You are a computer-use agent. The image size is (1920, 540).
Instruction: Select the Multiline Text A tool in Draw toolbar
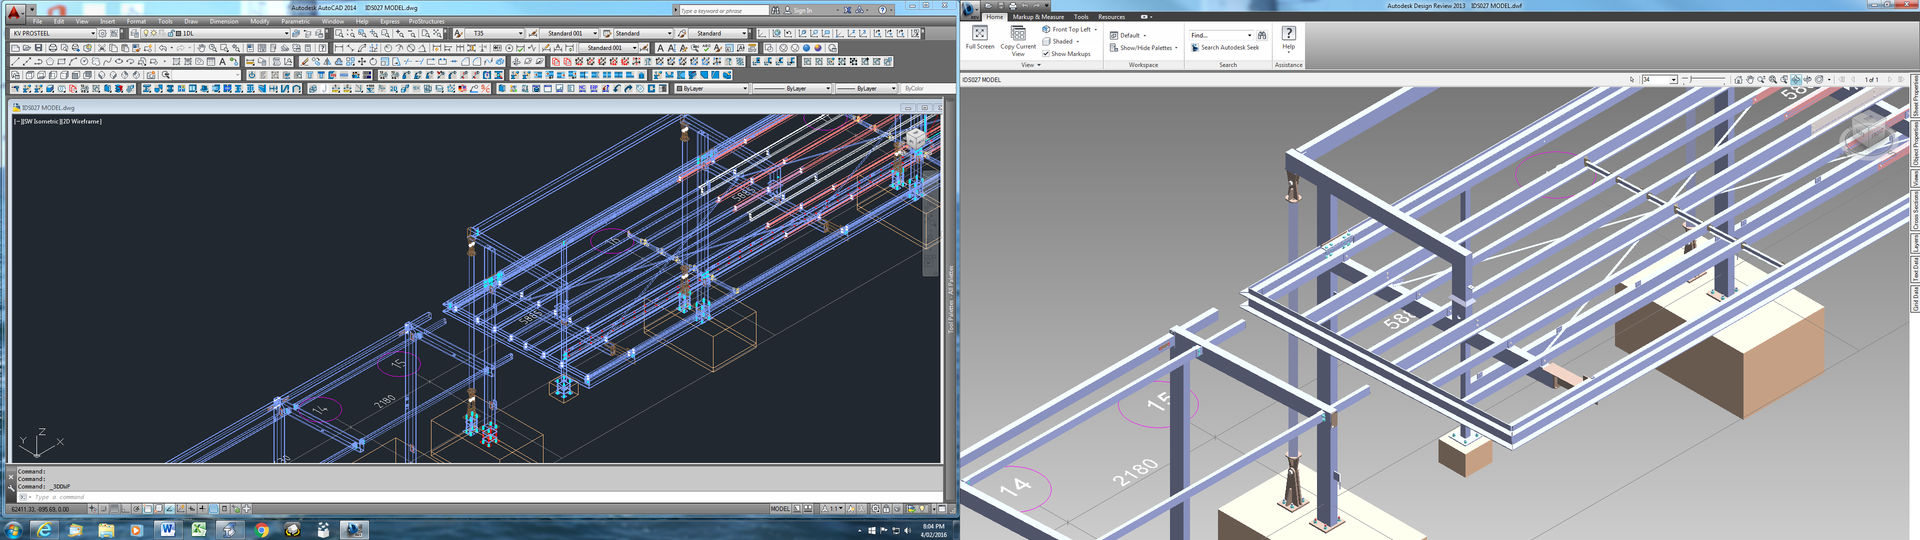tap(222, 62)
